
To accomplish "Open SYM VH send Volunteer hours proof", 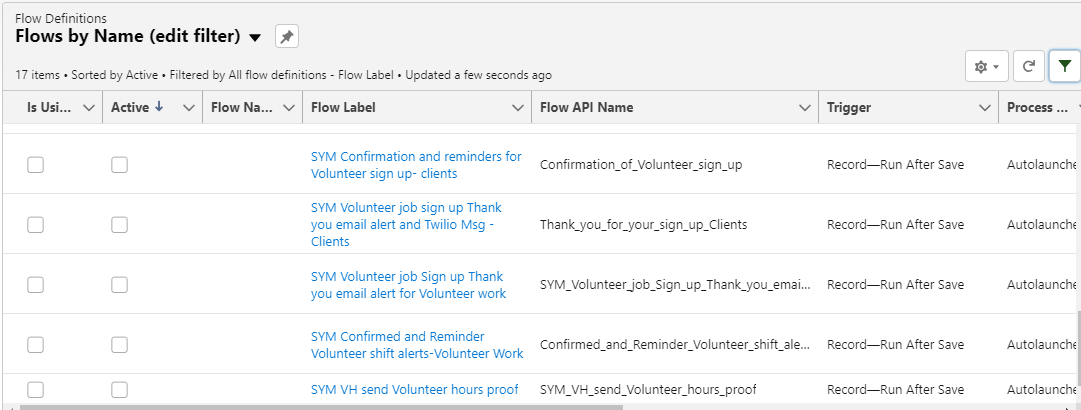I will (414, 389).
